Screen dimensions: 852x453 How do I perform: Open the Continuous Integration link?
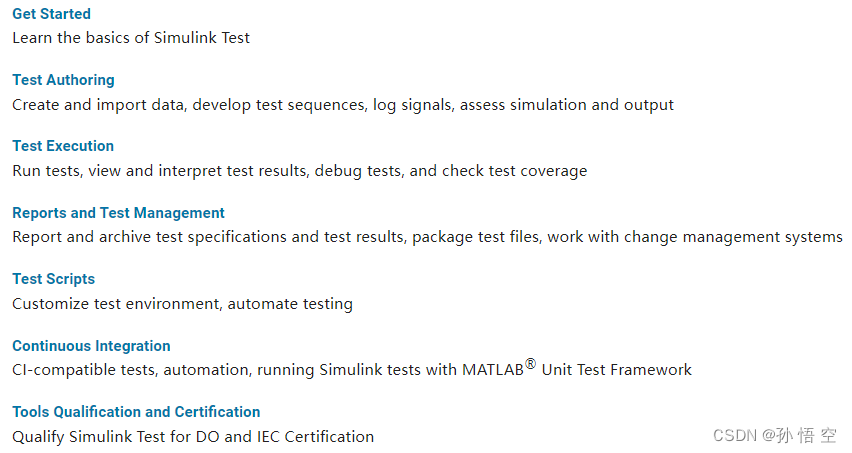[x=91, y=346]
